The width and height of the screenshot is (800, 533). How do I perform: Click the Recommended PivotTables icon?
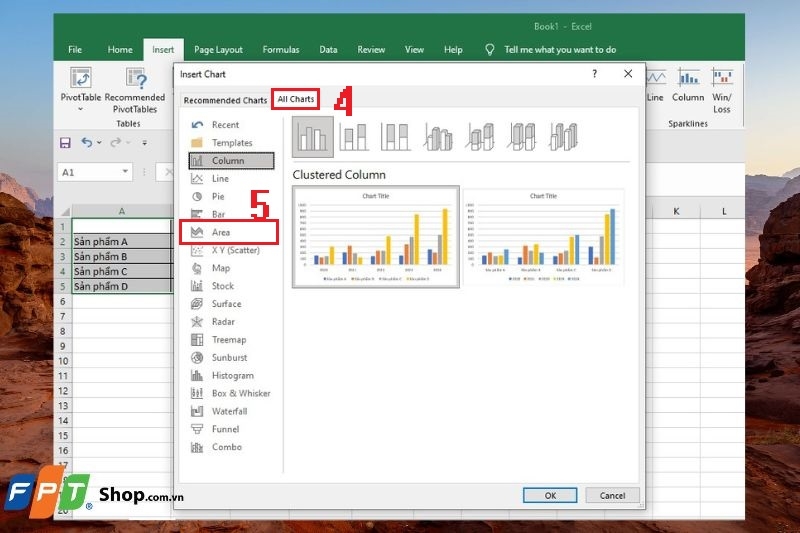136,78
